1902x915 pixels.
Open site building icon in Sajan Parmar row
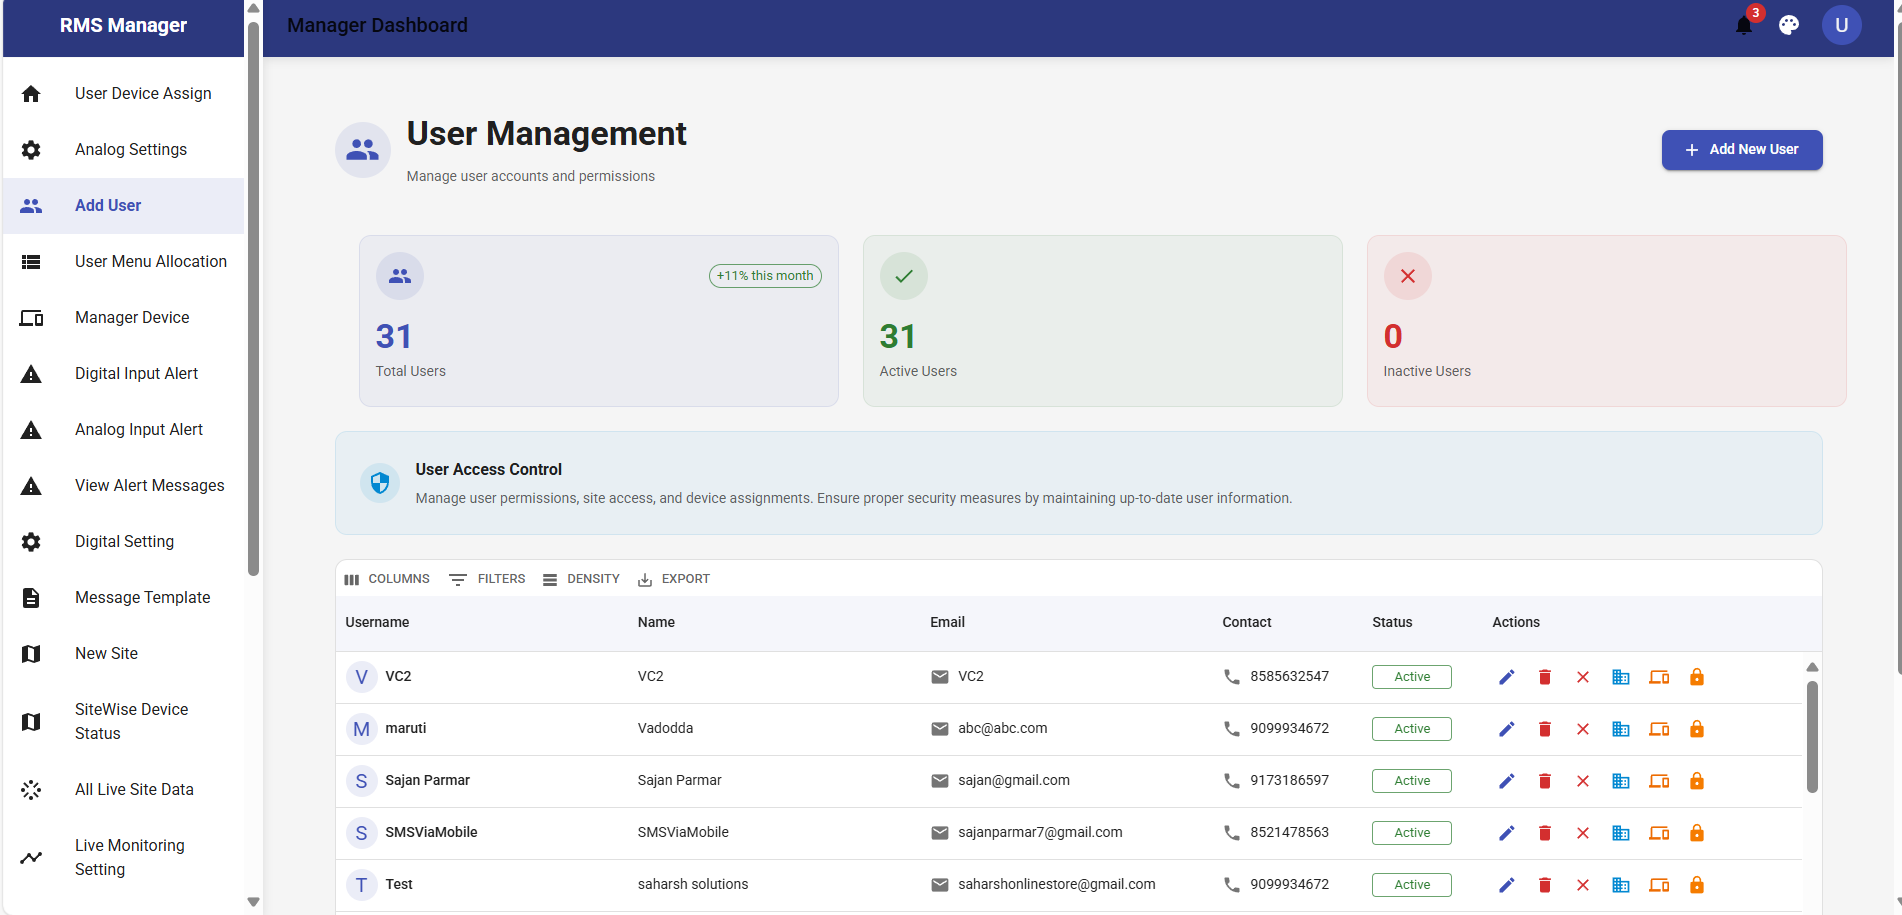1620,781
